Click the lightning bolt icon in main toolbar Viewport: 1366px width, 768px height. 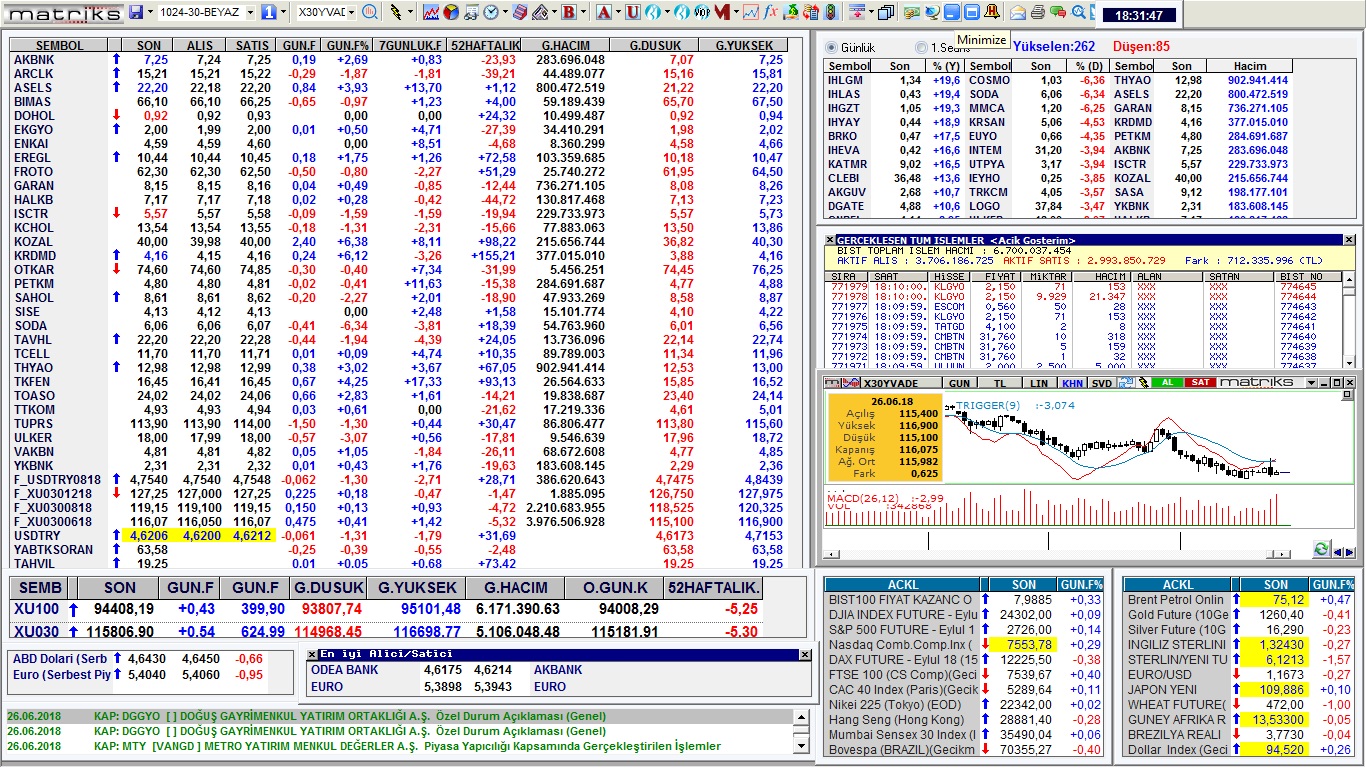coord(396,12)
